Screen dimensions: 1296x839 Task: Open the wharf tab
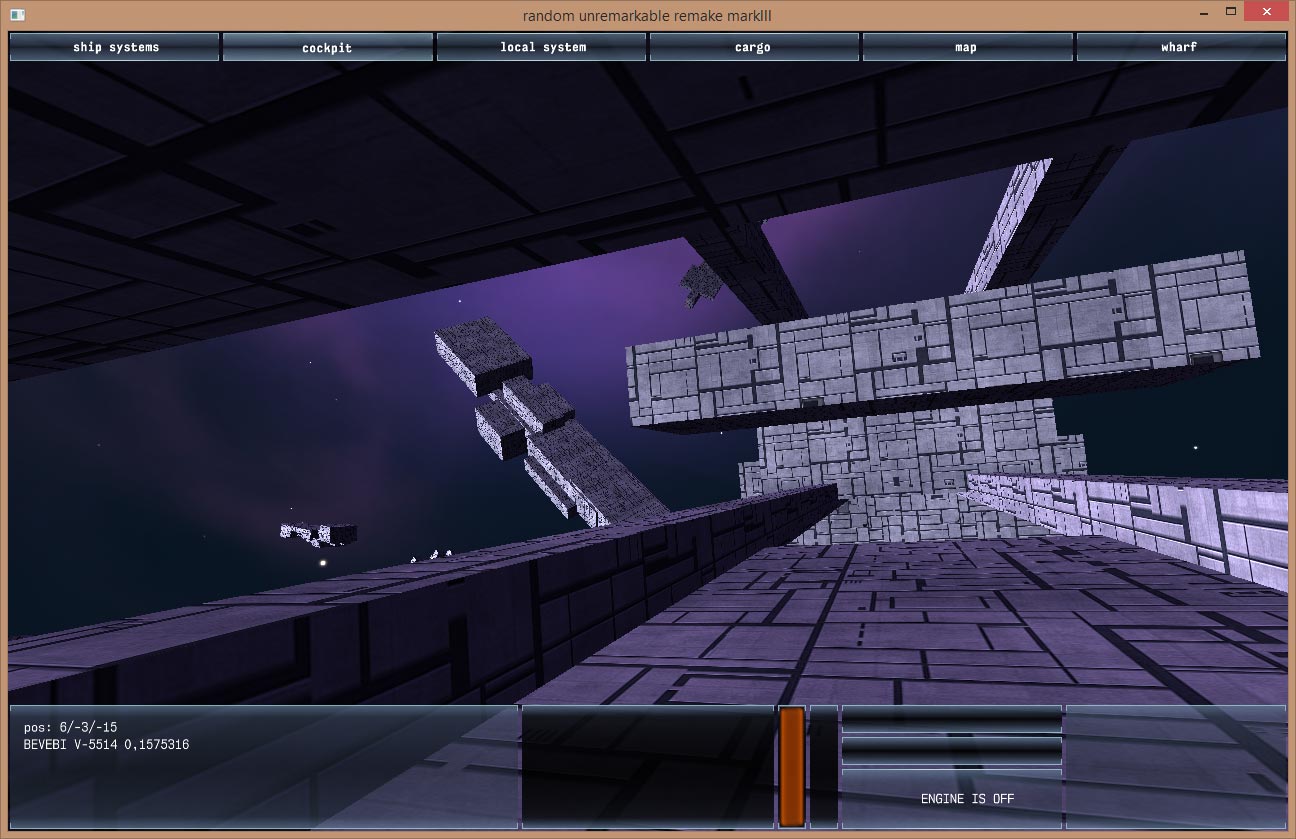[1179, 47]
